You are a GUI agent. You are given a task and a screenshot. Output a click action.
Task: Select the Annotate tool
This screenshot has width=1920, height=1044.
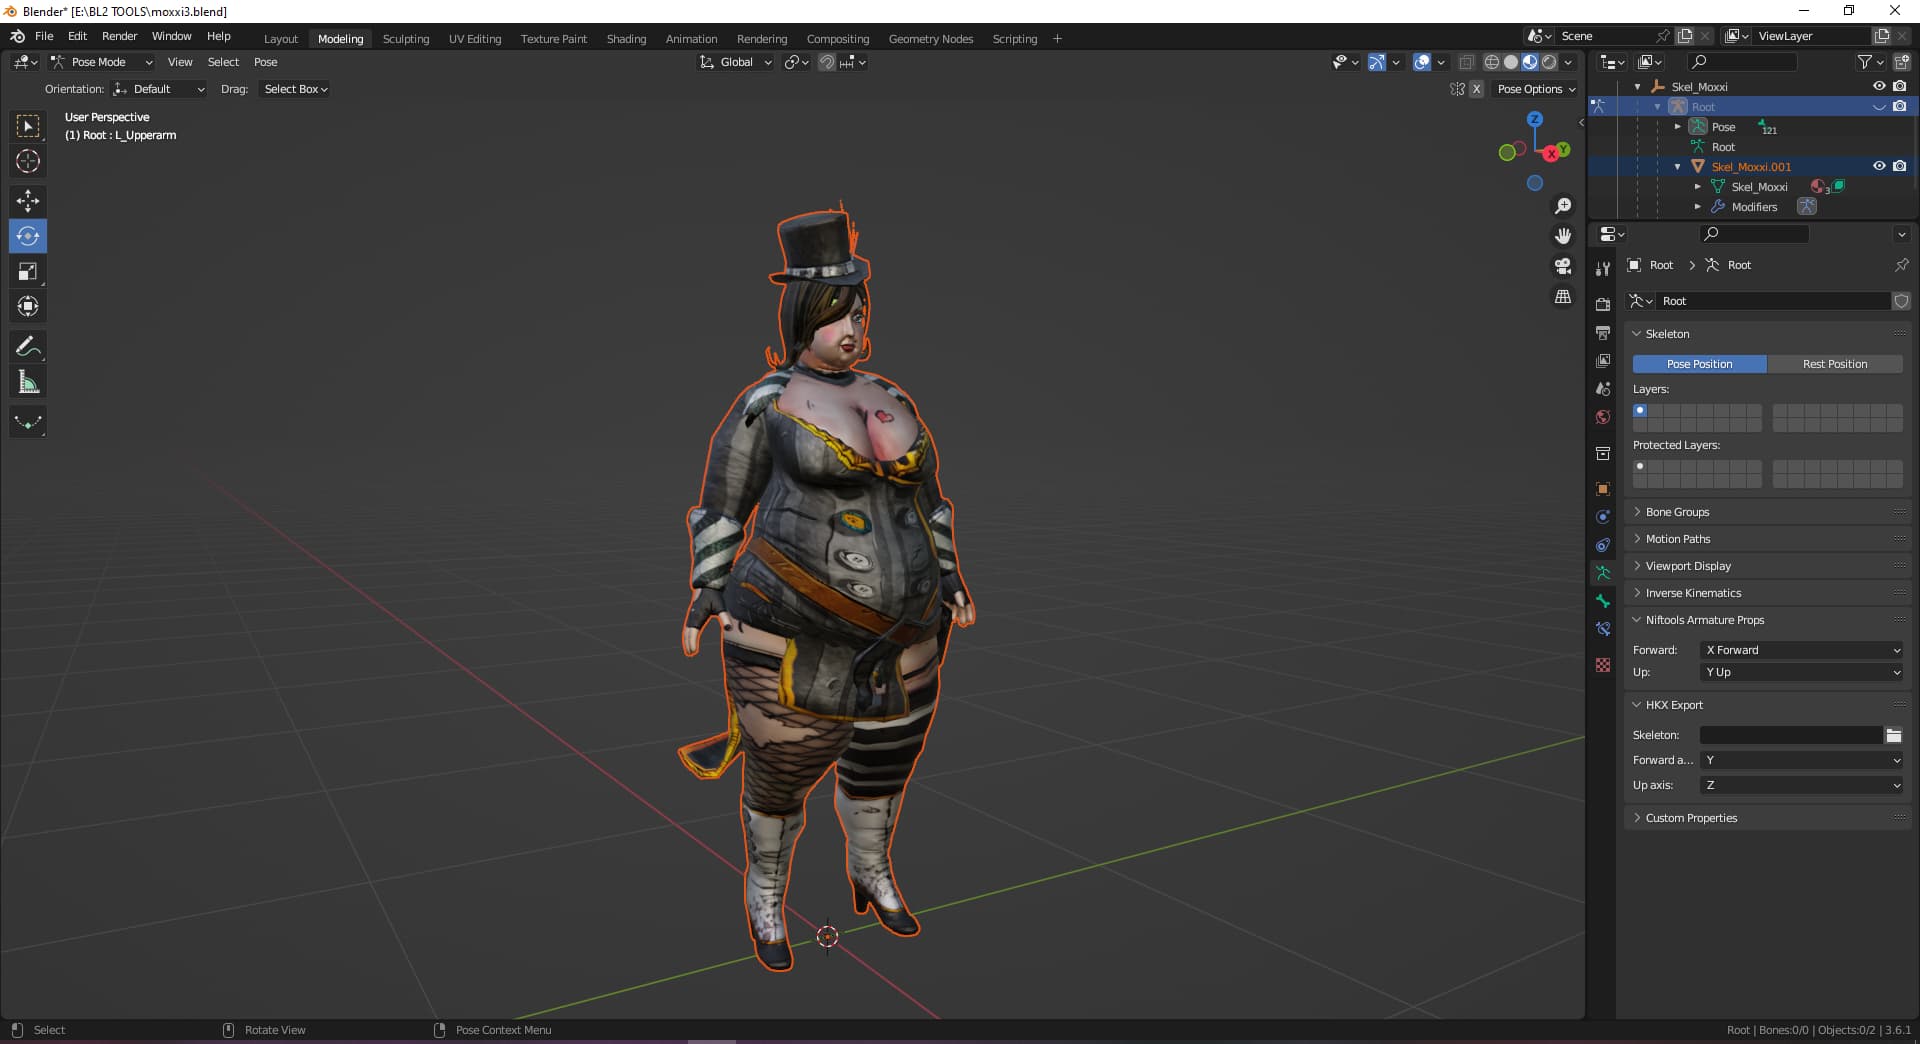pyautogui.click(x=28, y=347)
